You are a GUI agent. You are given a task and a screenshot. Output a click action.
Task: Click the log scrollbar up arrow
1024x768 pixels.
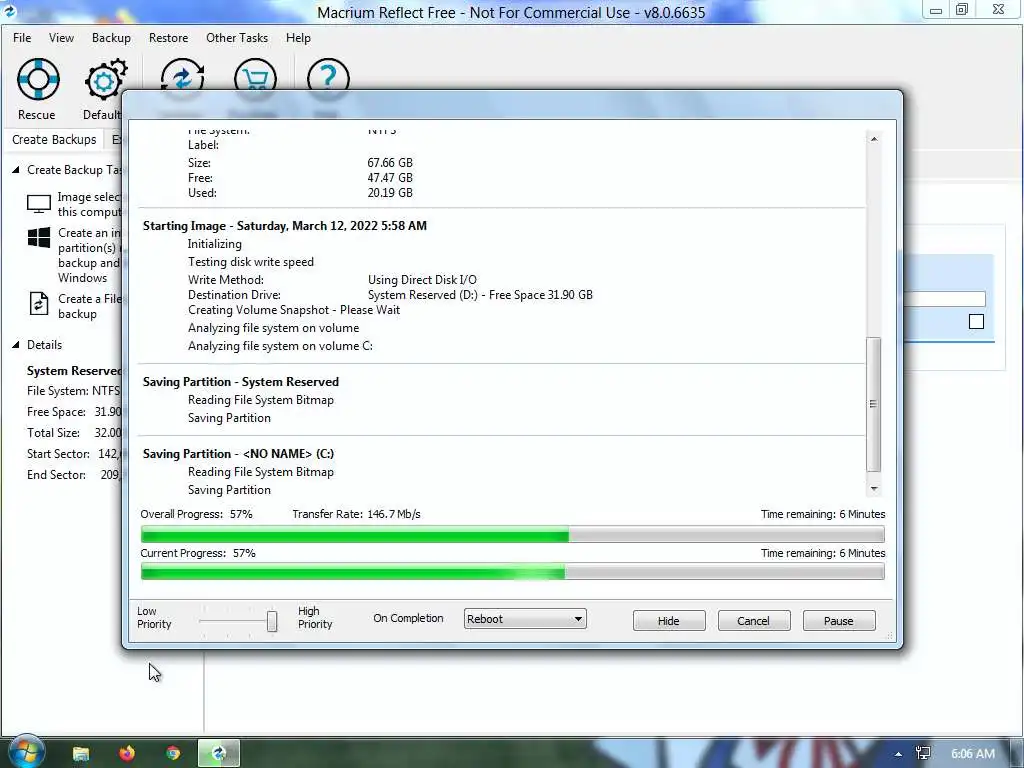pos(874,139)
